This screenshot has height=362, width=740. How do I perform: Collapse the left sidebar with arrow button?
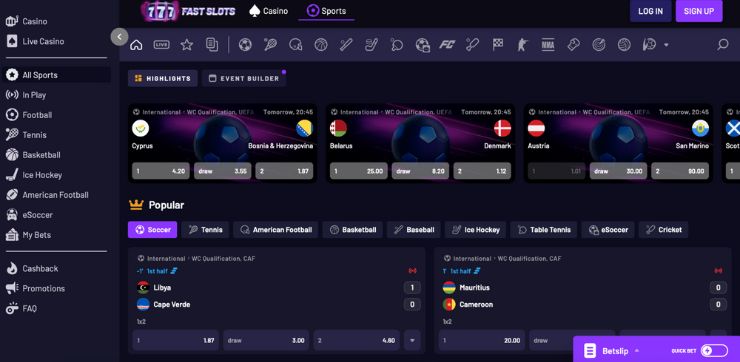coord(119,37)
